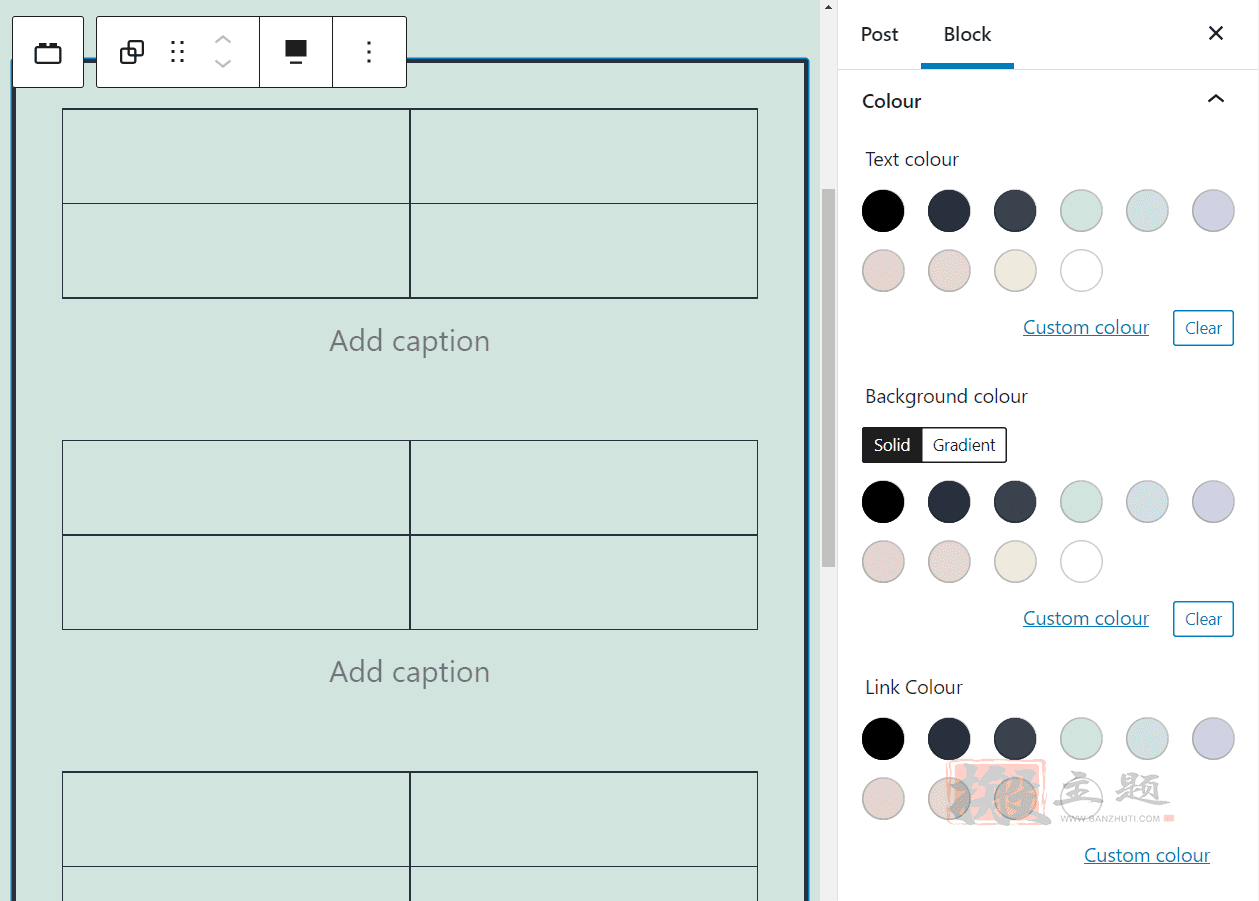The image size is (1259, 901).
Task: Choose dark grey Background colour swatch
Action: [x=1015, y=502]
